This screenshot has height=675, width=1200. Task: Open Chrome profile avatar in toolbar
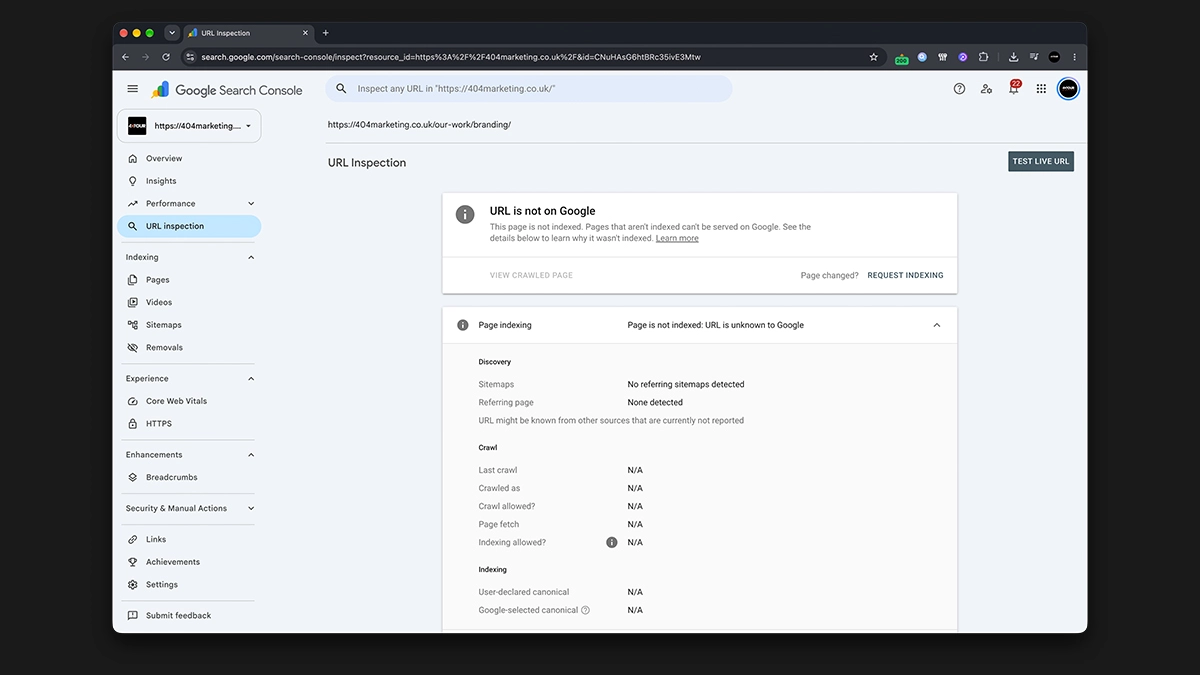[1054, 57]
